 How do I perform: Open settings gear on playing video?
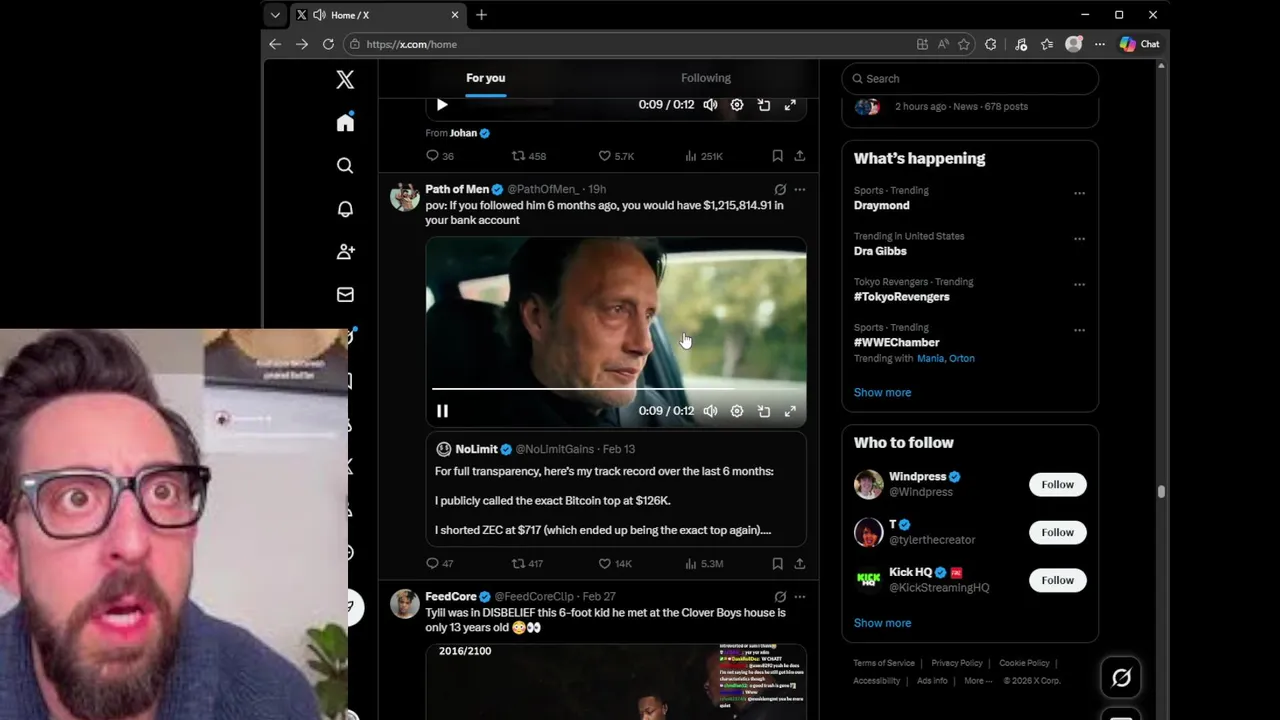point(737,411)
